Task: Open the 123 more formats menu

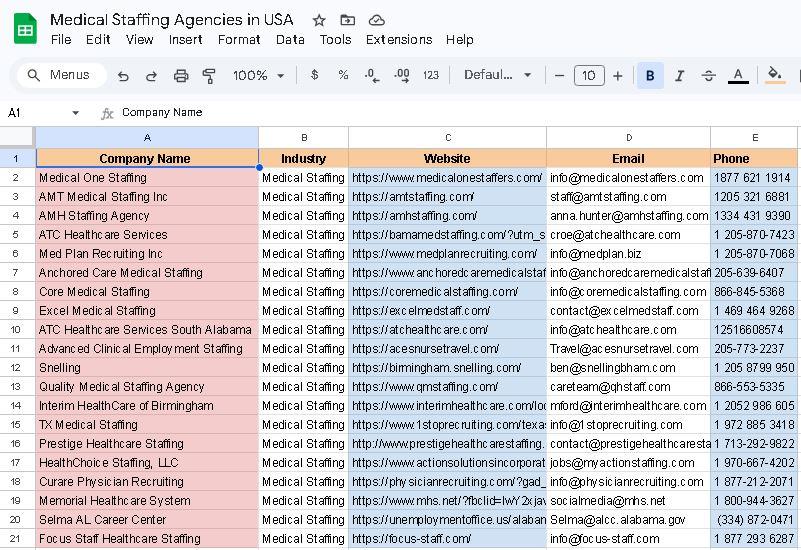Action: tap(431, 75)
